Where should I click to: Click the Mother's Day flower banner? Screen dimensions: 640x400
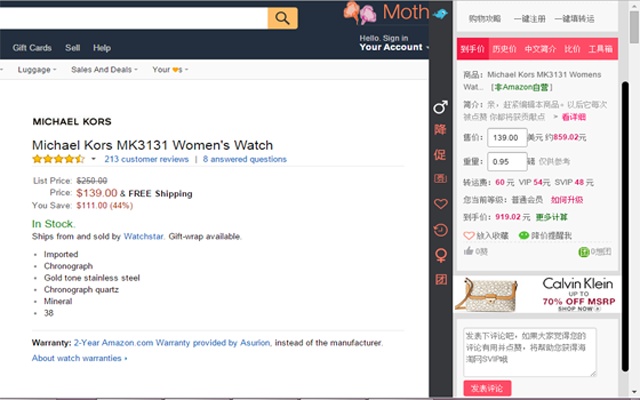386,12
